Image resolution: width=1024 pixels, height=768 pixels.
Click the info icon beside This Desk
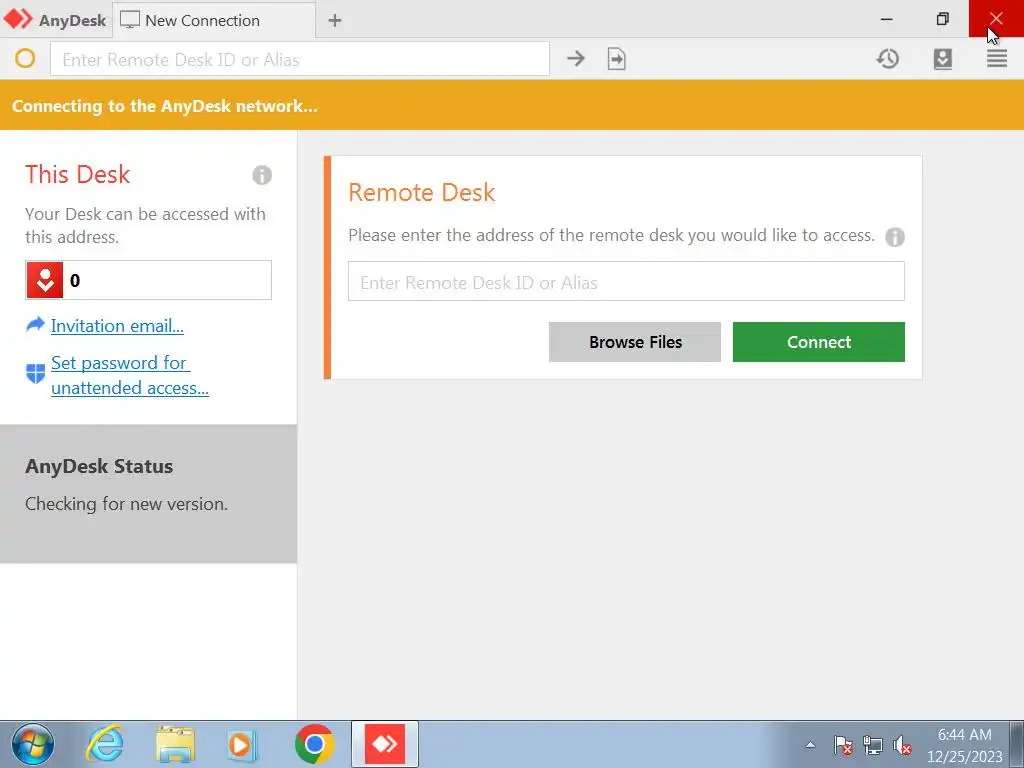click(262, 175)
